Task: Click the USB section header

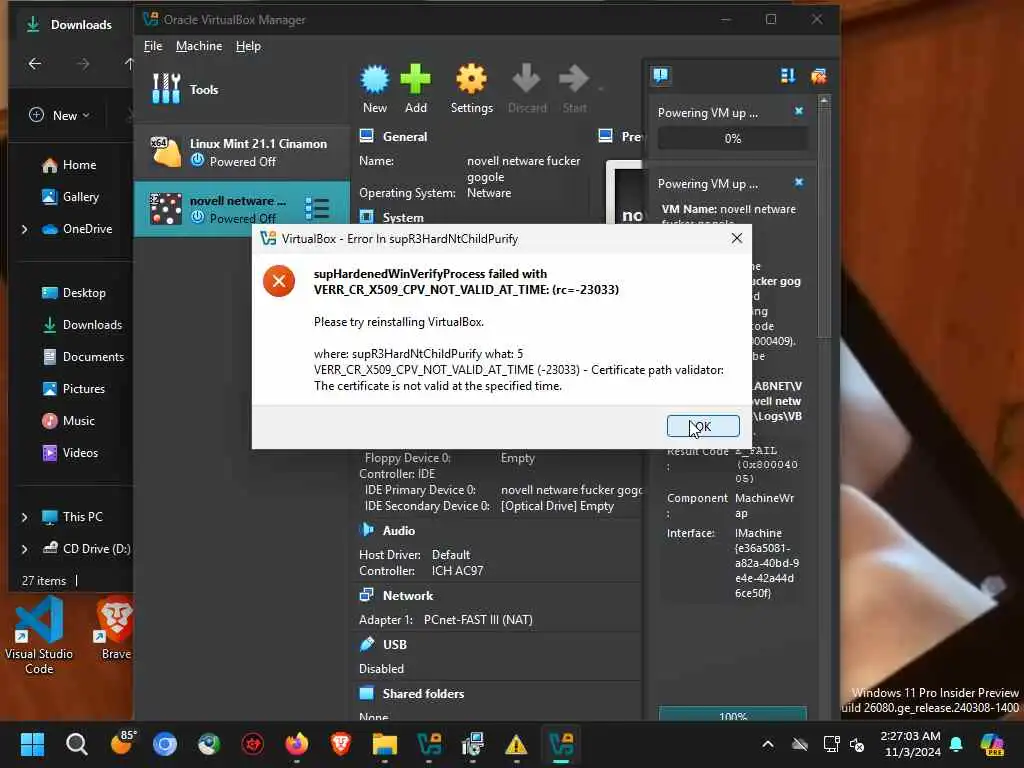Action: pyautogui.click(x=394, y=645)
